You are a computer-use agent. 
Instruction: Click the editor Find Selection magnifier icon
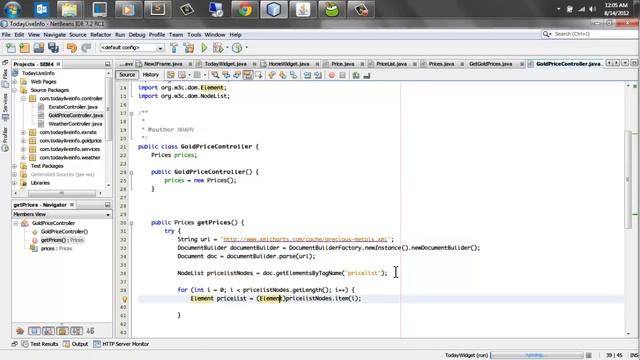pos(215,75)
